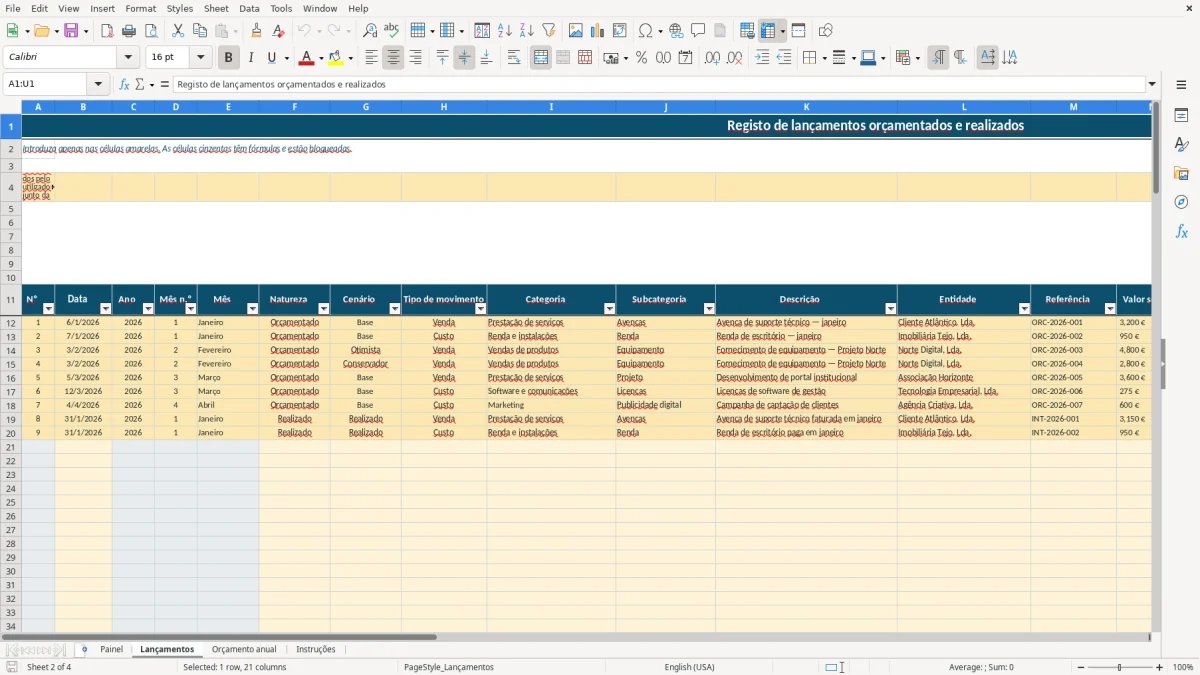
Task: Click the Clone Formatting paintbrush icon
Action: (x=256, y=31)
